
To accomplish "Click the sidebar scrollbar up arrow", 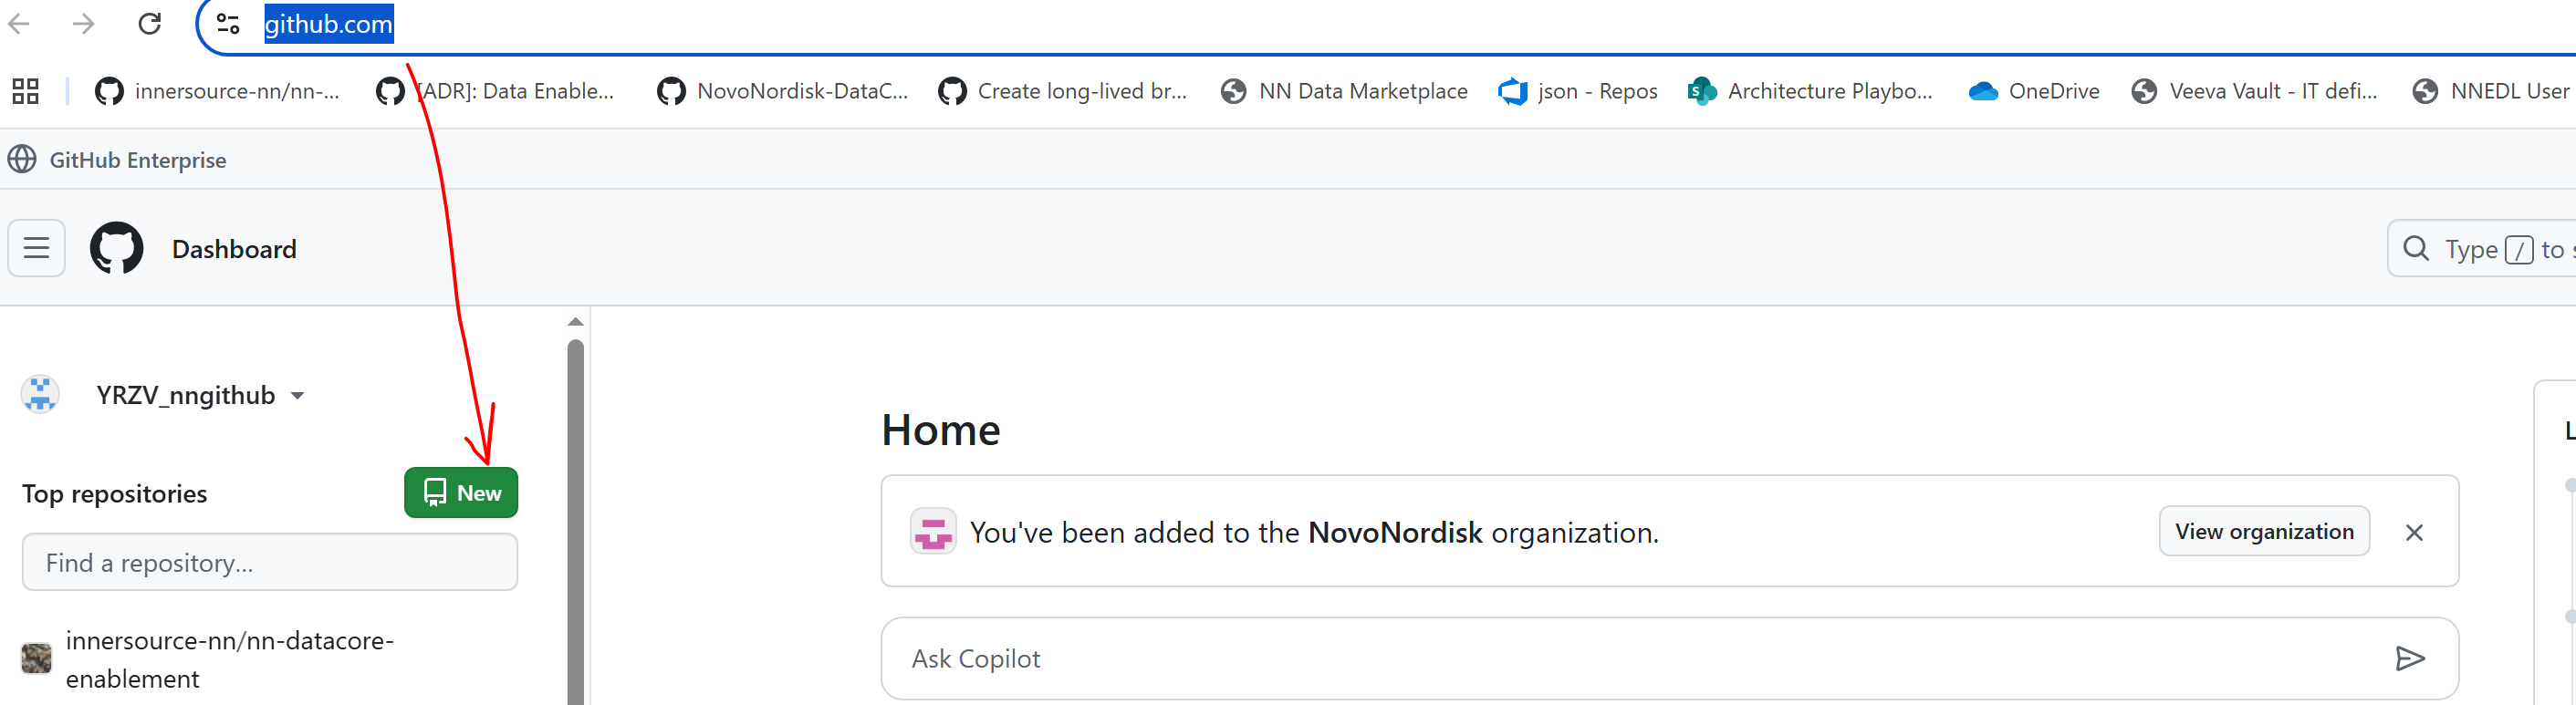I will tap(575, 322).
